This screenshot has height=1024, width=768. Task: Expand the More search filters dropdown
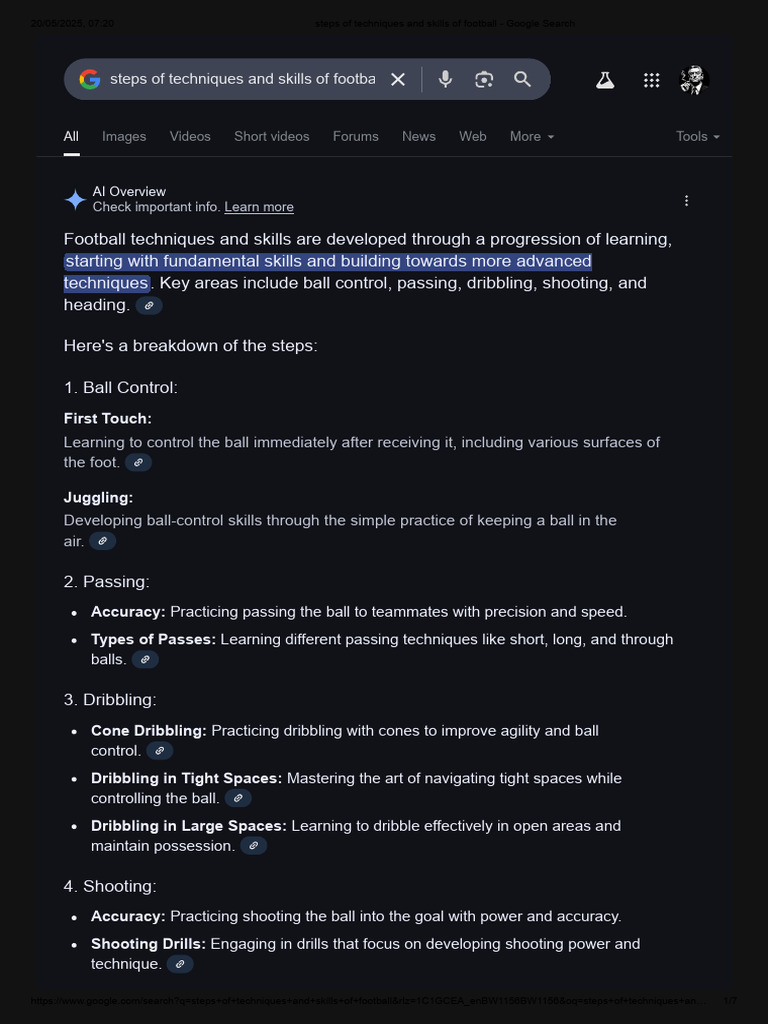coord(532,136)
